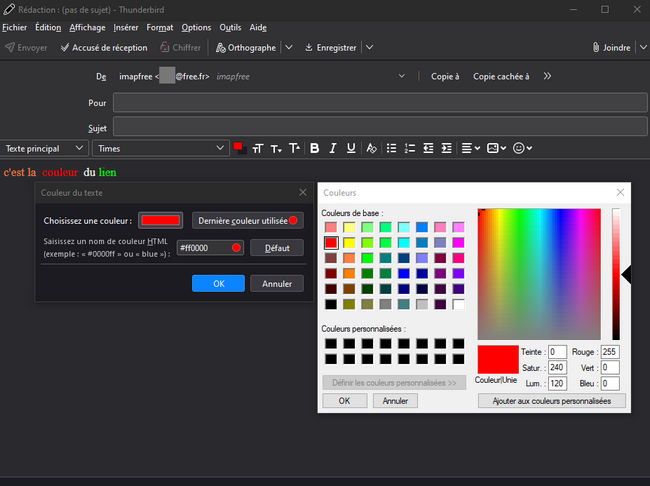This screenshot has width=650, height=486.
Task: Open the Times font family dropdown
Action: (161, 148)
